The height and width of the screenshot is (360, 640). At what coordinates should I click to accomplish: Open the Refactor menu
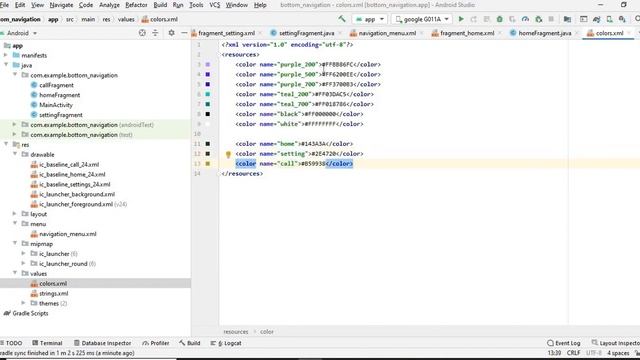136,5
